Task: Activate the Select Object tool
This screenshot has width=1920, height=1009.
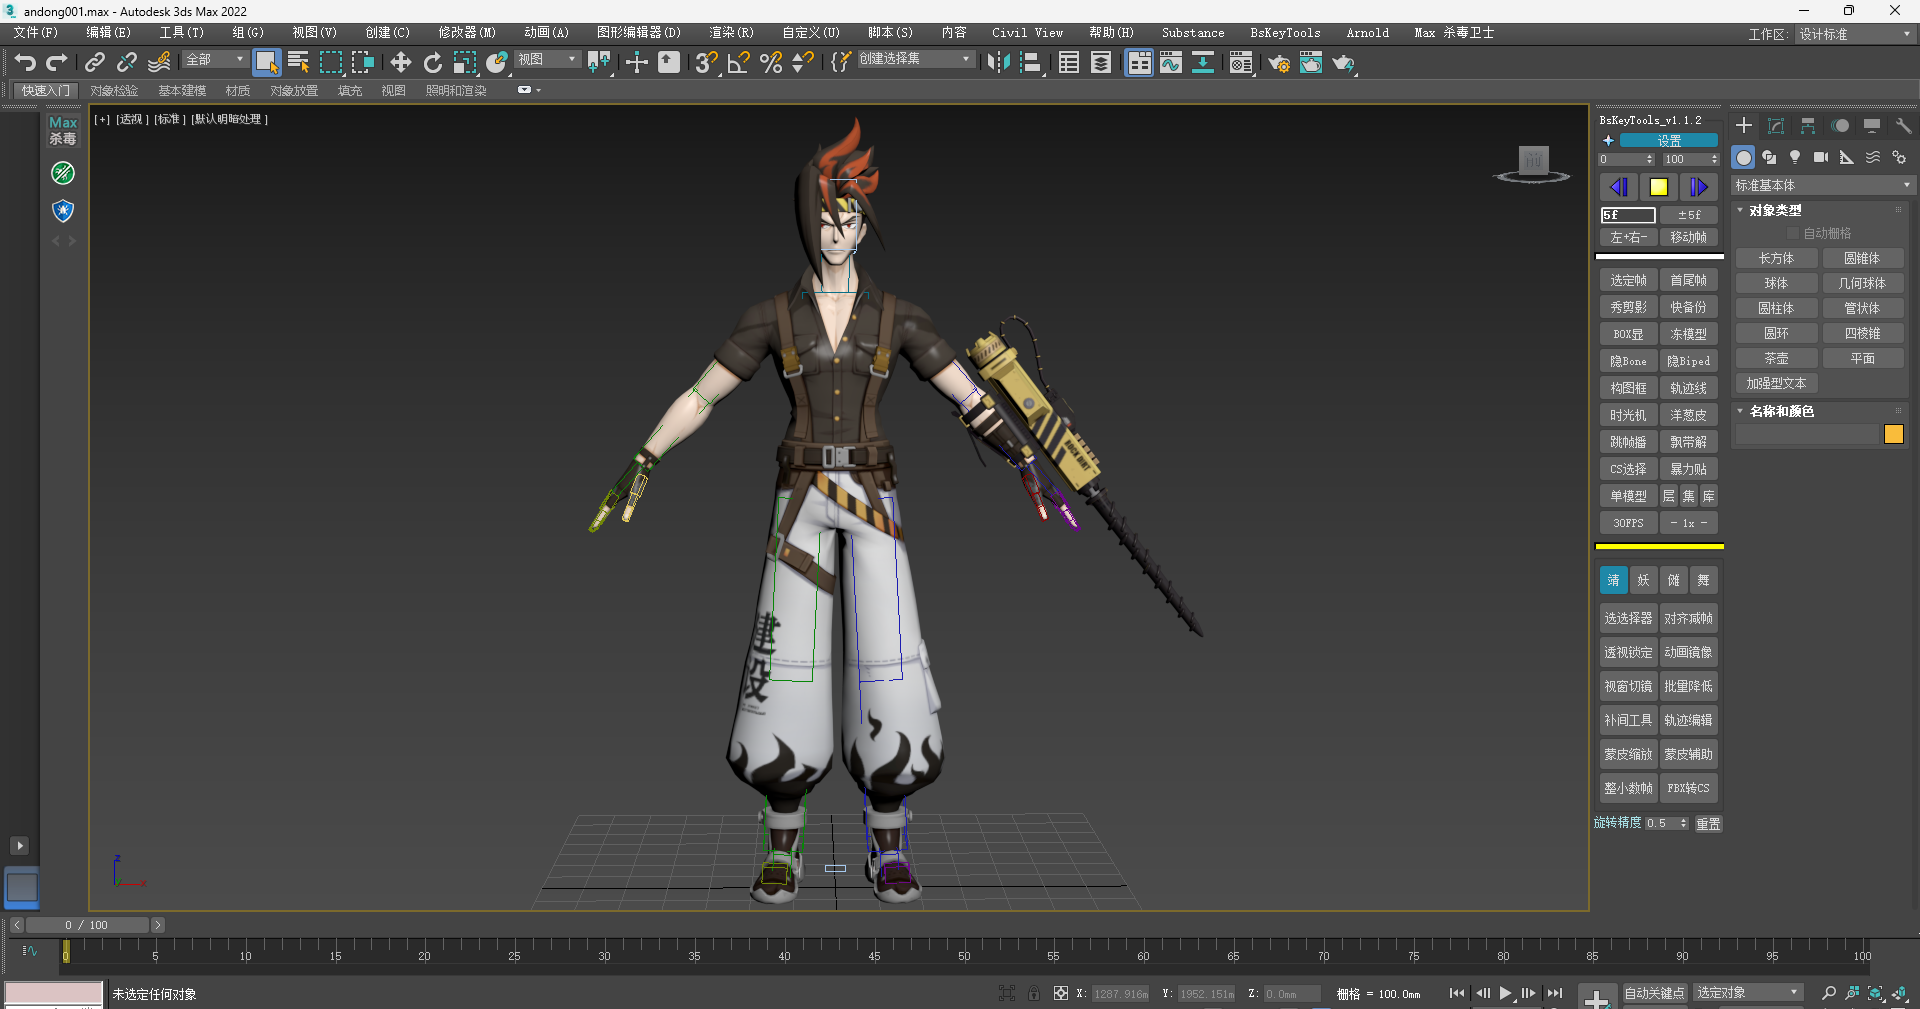Action: [x=267, y=63]
